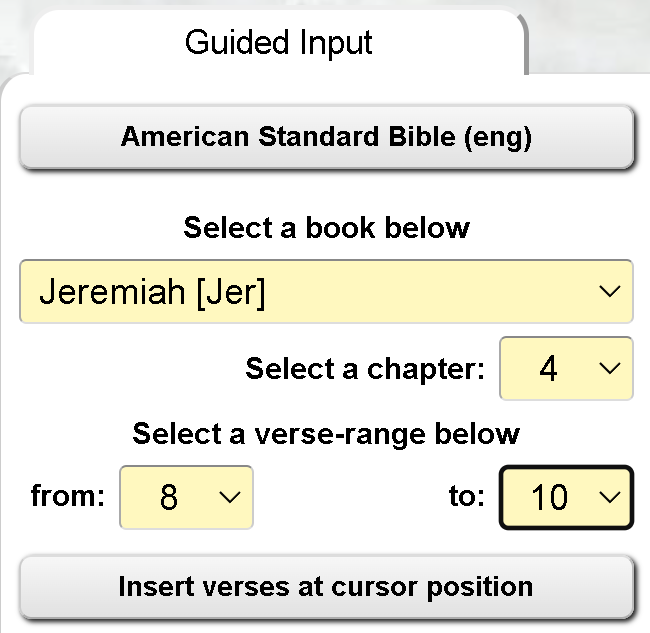Click the chevron arrow of the book selector

[x=608, y=292]
